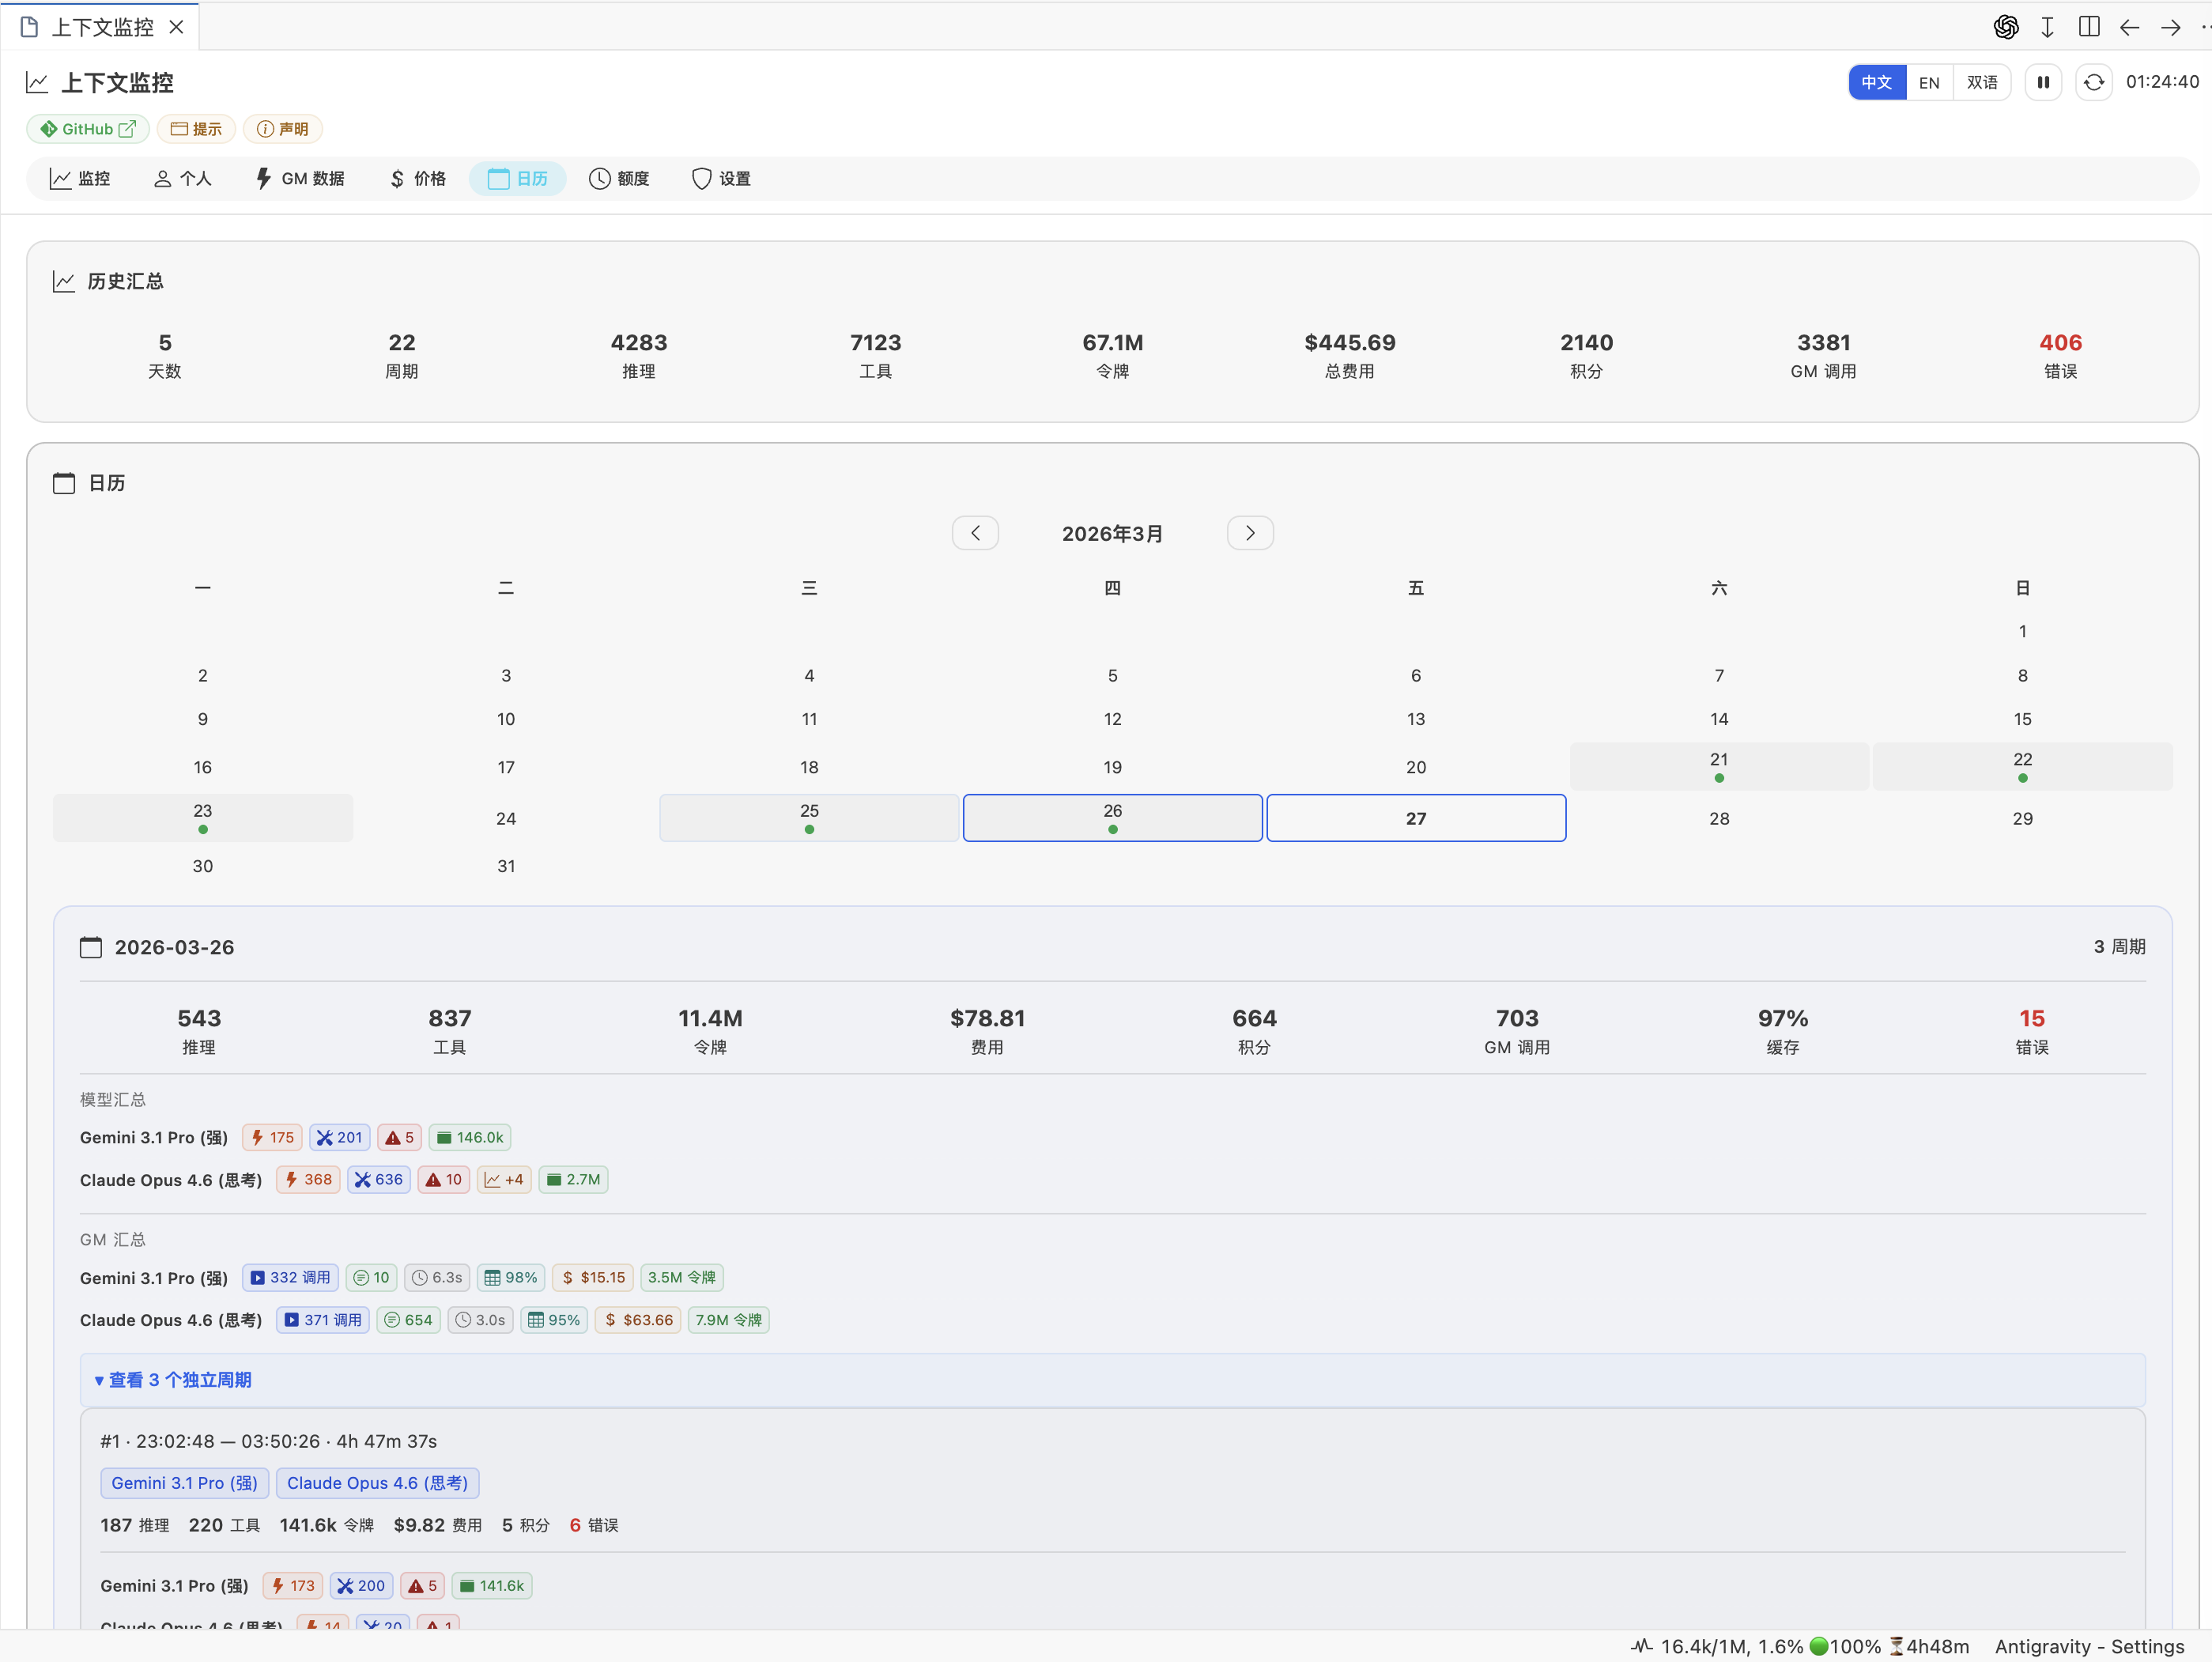Click the refresh icon next to timer
Screen dimensions: 2212x1662
point(2093,82)
